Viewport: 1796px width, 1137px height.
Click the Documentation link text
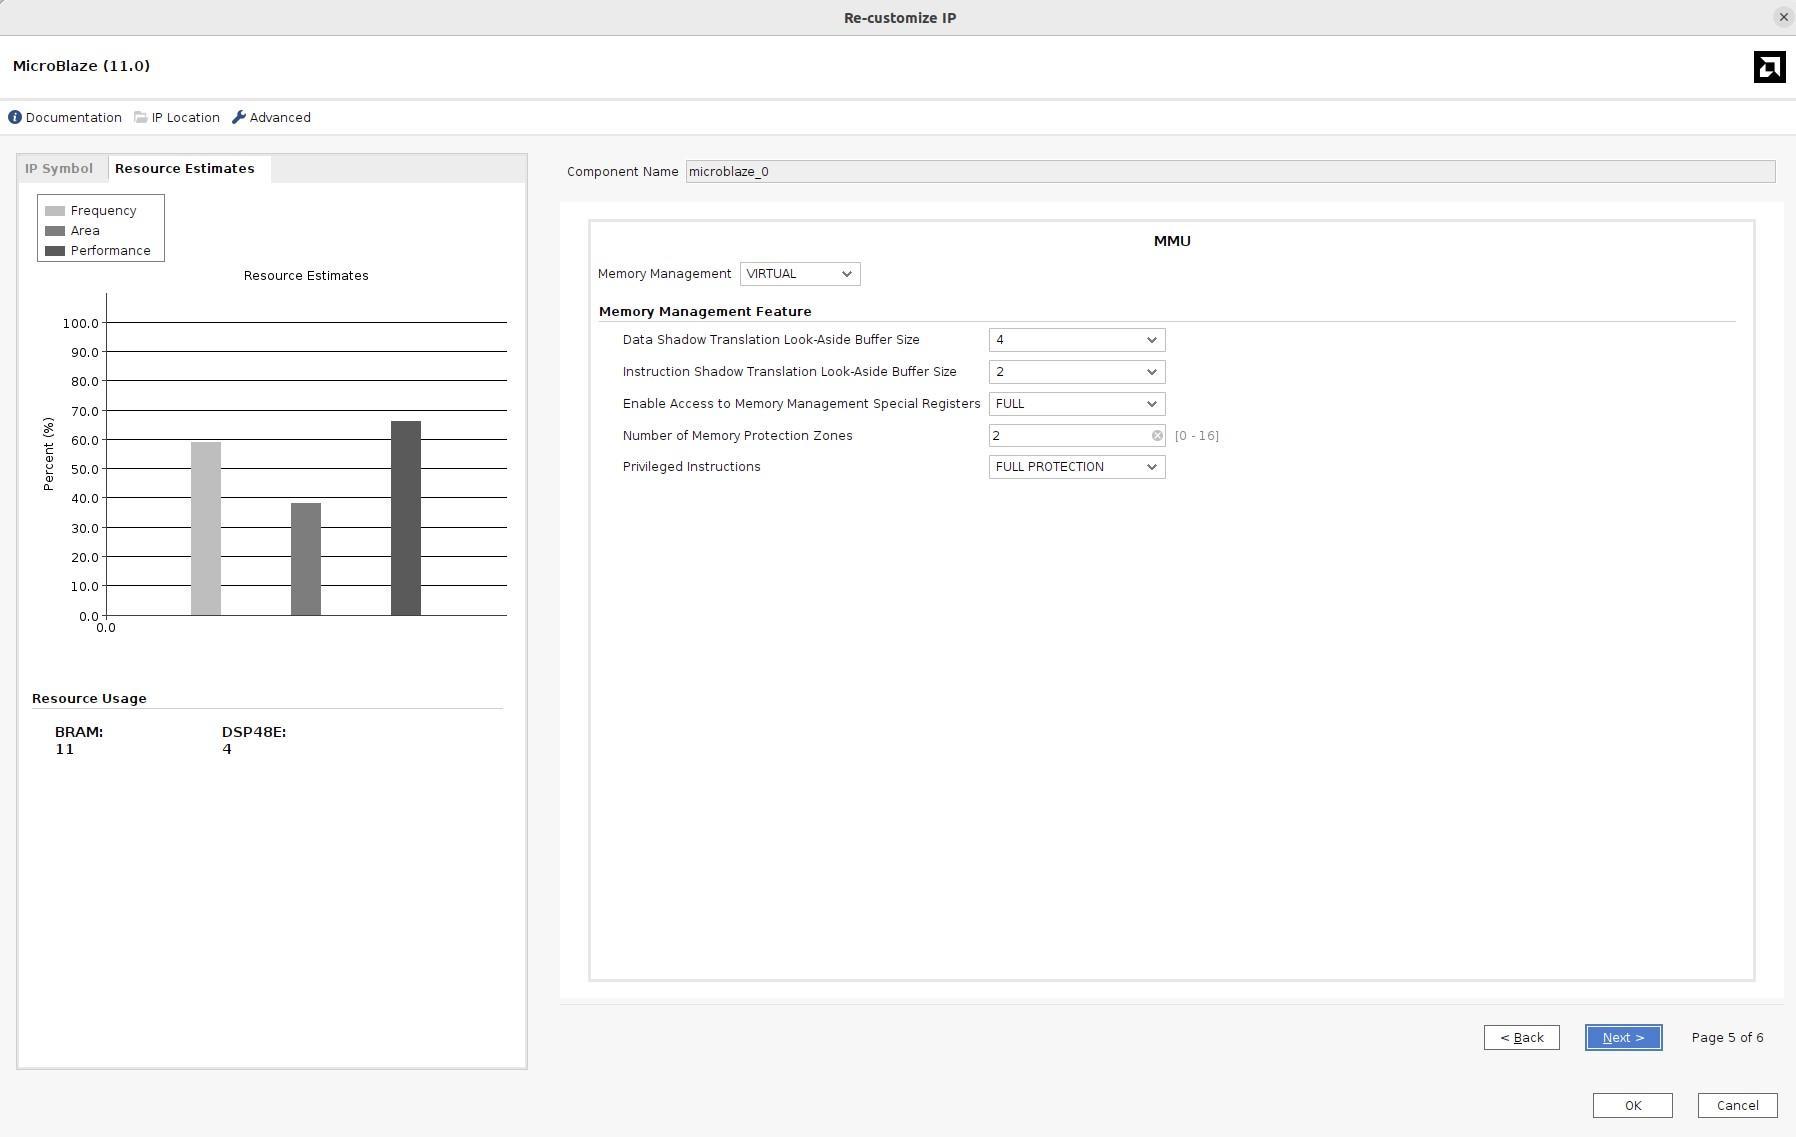(x=74, y=118)
